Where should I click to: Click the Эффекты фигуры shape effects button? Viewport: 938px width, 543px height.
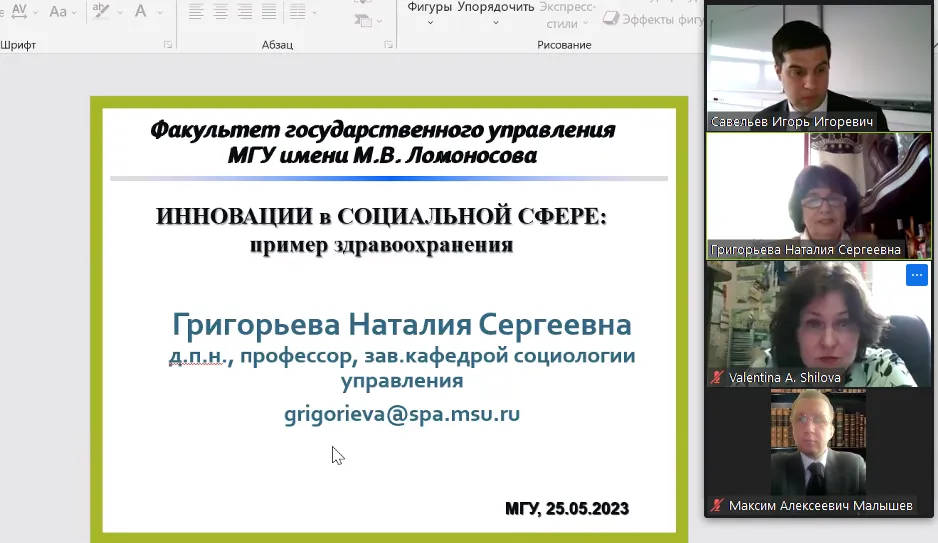pos(653,19)
